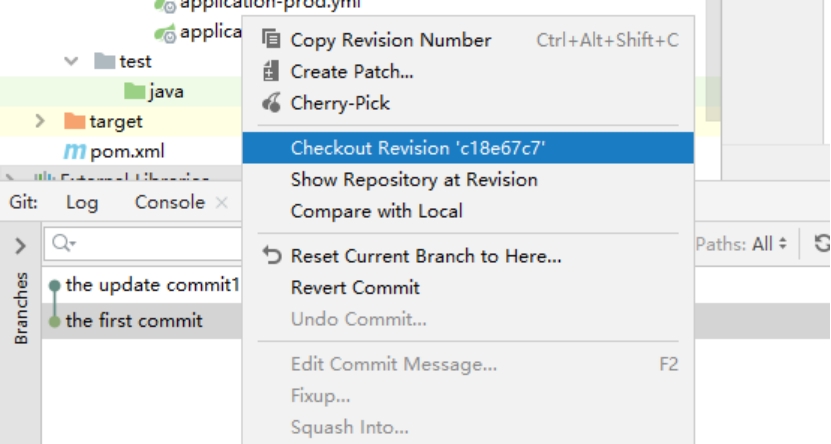Click the commit search input field
The image size is (831, 444).
coord(143,244)
